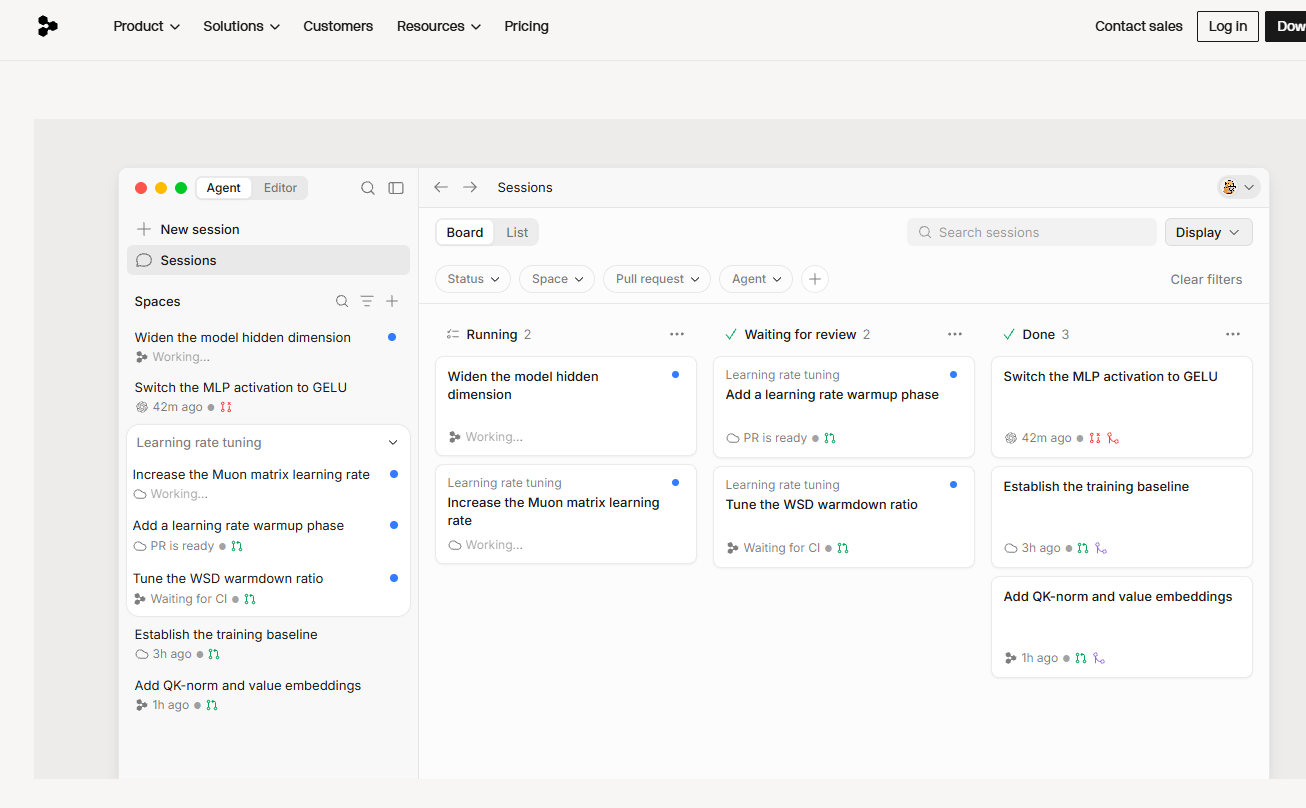Open the Running column three-dot menu
This screenshot has height=808, width=1306.
(677, 334)
